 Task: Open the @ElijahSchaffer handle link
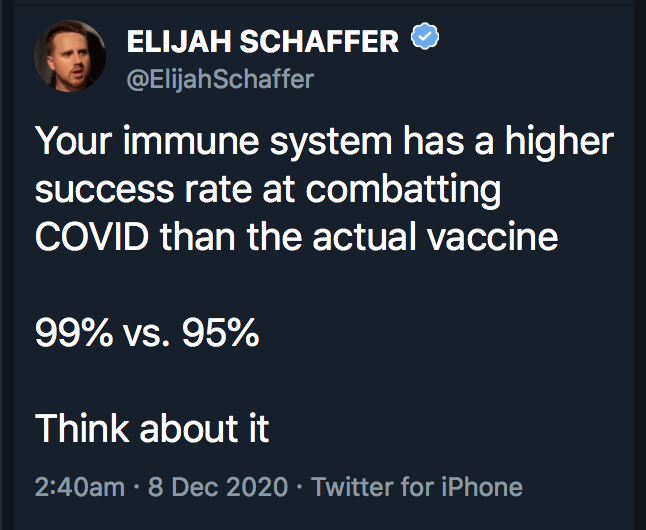[220, 80]
